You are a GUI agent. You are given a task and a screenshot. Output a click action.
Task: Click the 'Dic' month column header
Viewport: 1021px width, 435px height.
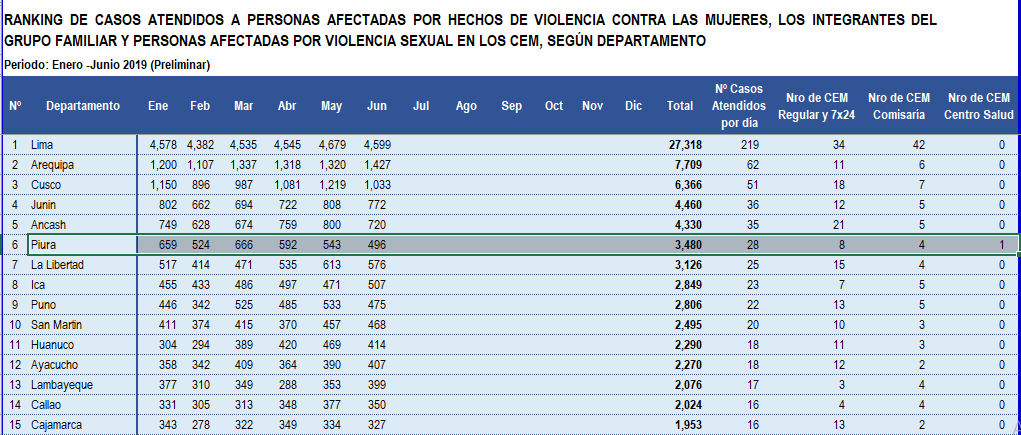click(x=633, y=106)
